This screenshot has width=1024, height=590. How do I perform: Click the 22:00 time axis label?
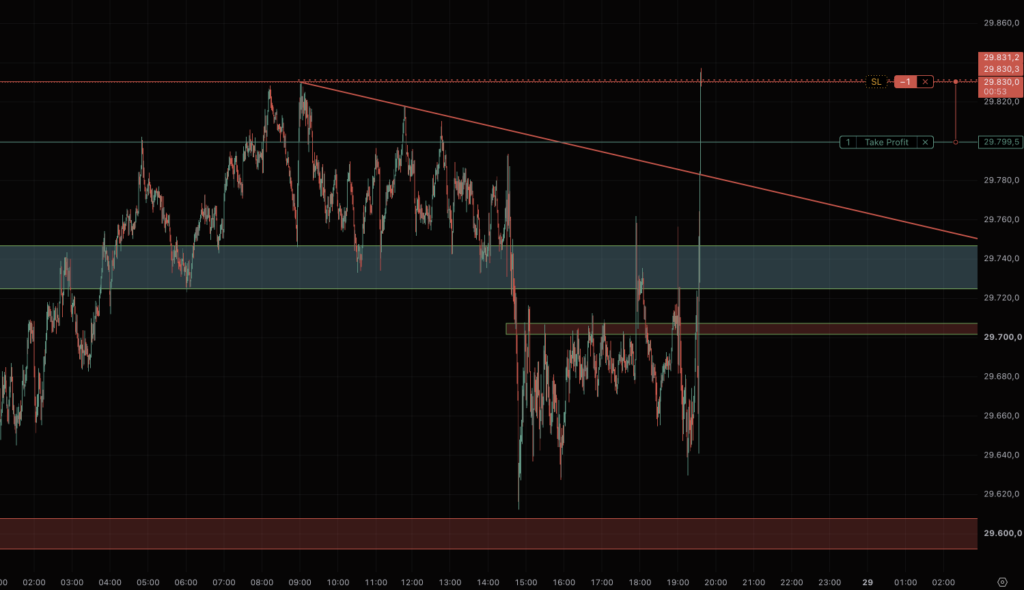[792, 582]
